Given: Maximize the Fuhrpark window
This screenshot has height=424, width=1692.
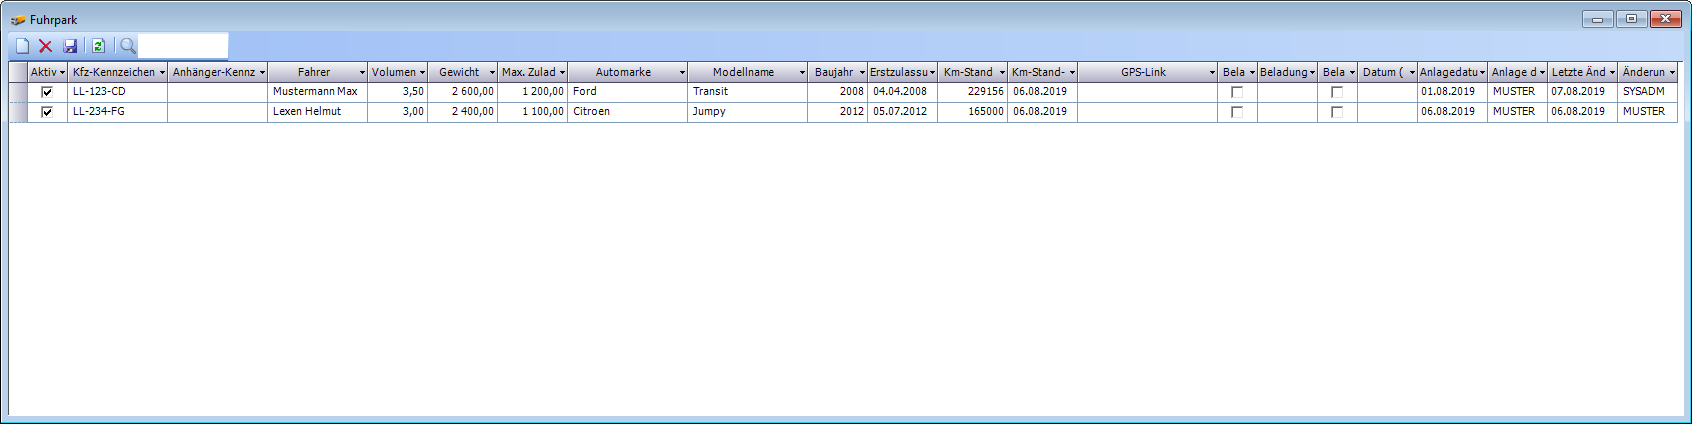Looking at the screenshot, I should pos(1631,19).
